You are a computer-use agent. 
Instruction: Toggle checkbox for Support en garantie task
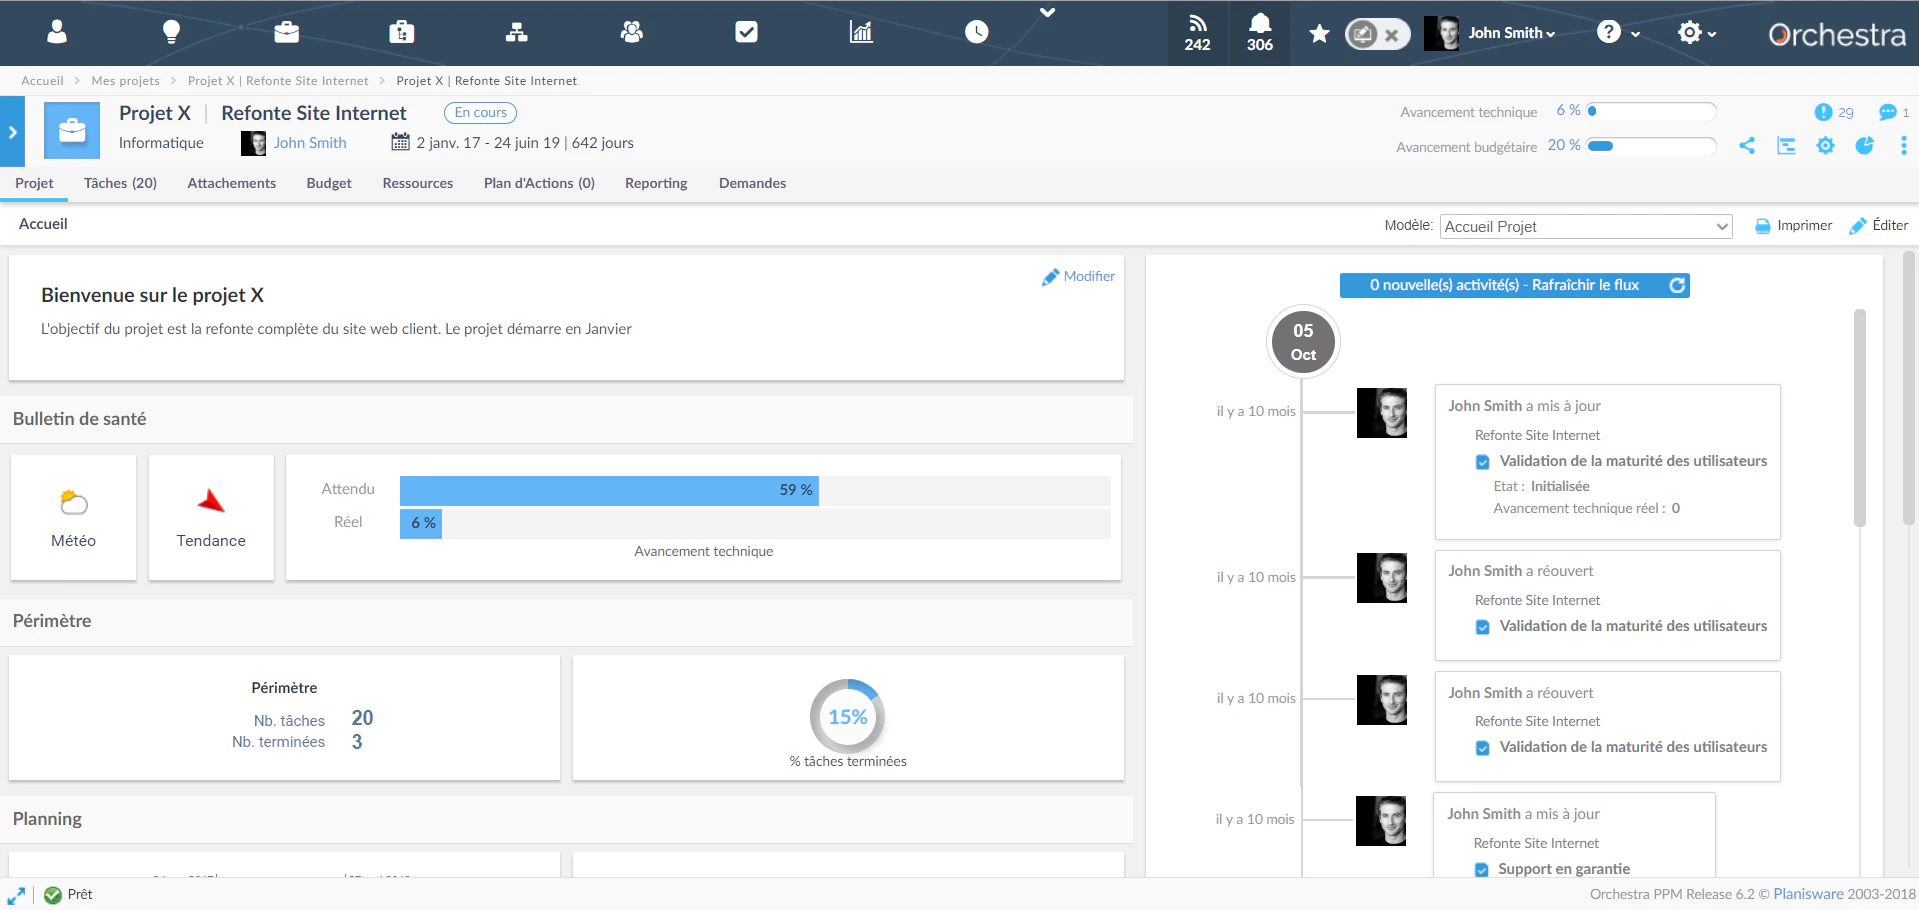1482,870
